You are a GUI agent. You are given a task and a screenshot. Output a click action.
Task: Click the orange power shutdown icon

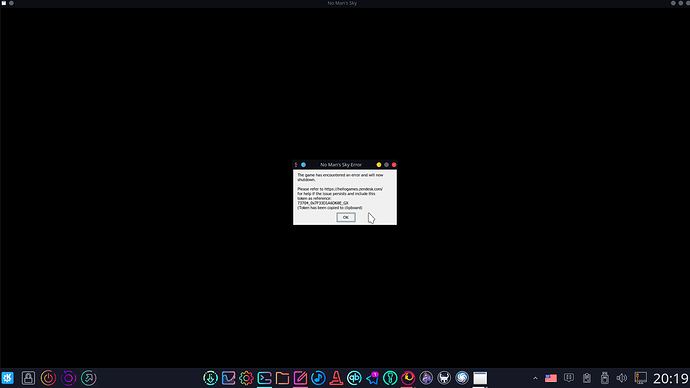click(x=48, y=378)
